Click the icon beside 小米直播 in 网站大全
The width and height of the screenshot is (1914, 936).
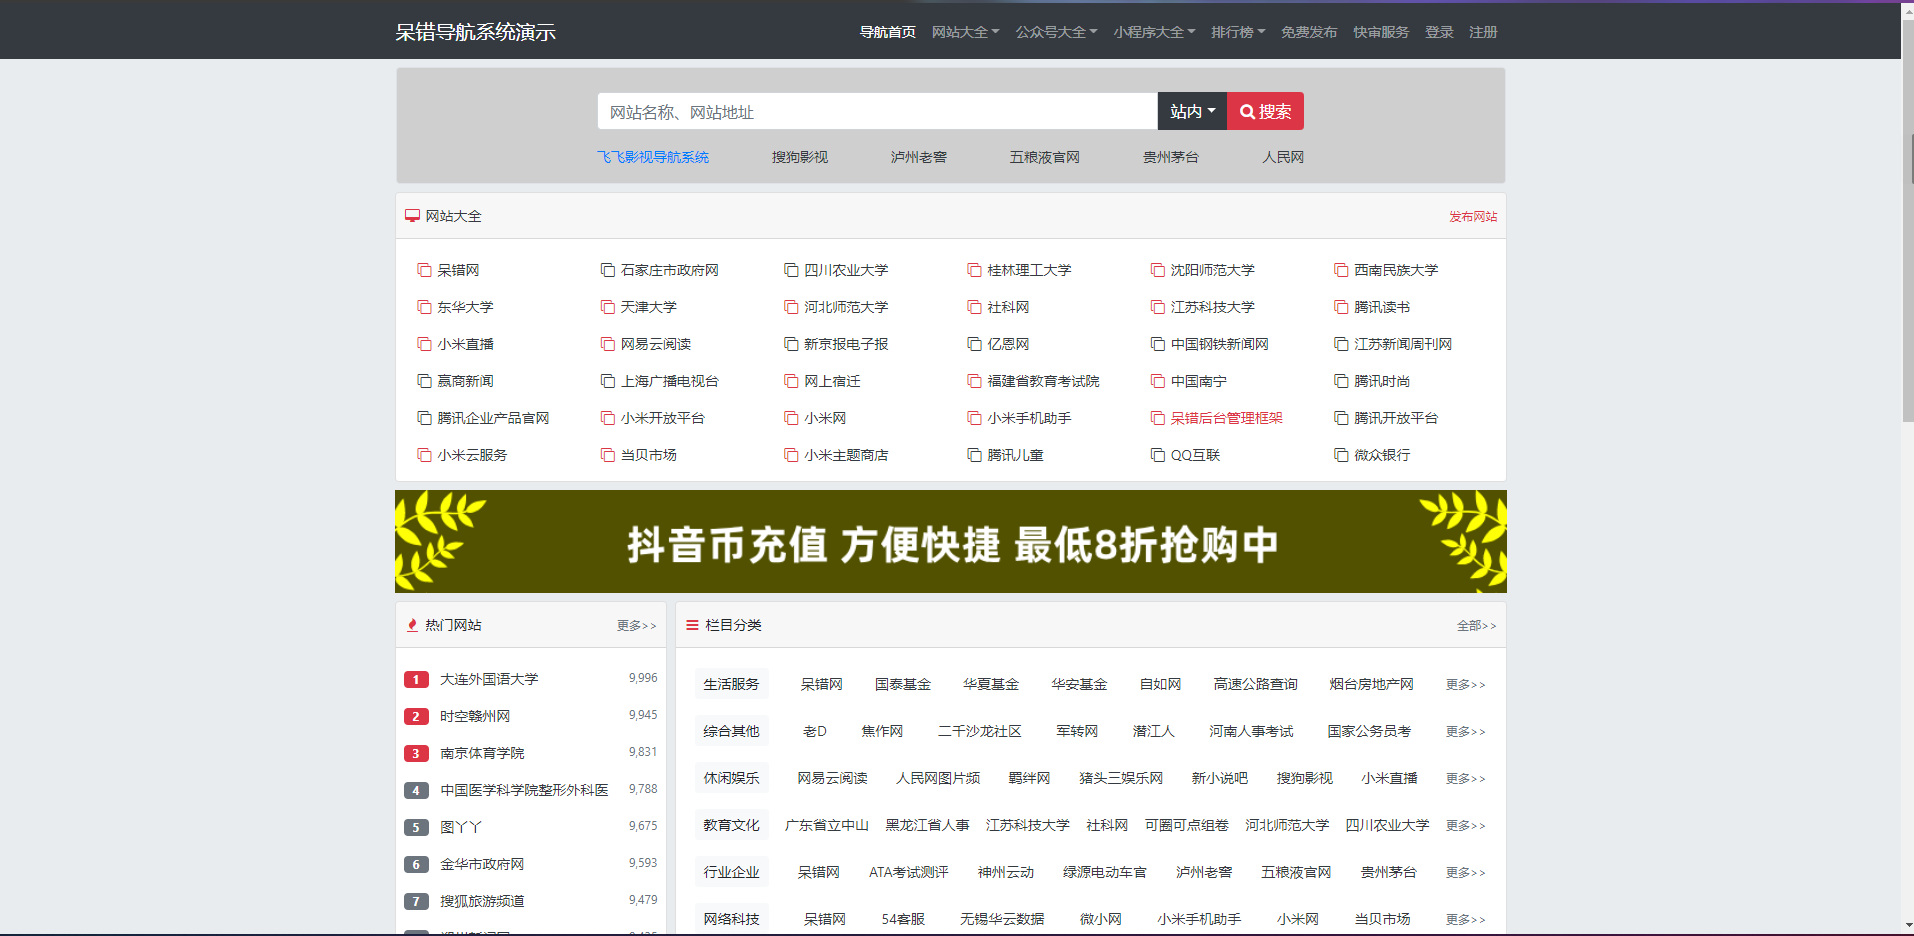point(424,344)
